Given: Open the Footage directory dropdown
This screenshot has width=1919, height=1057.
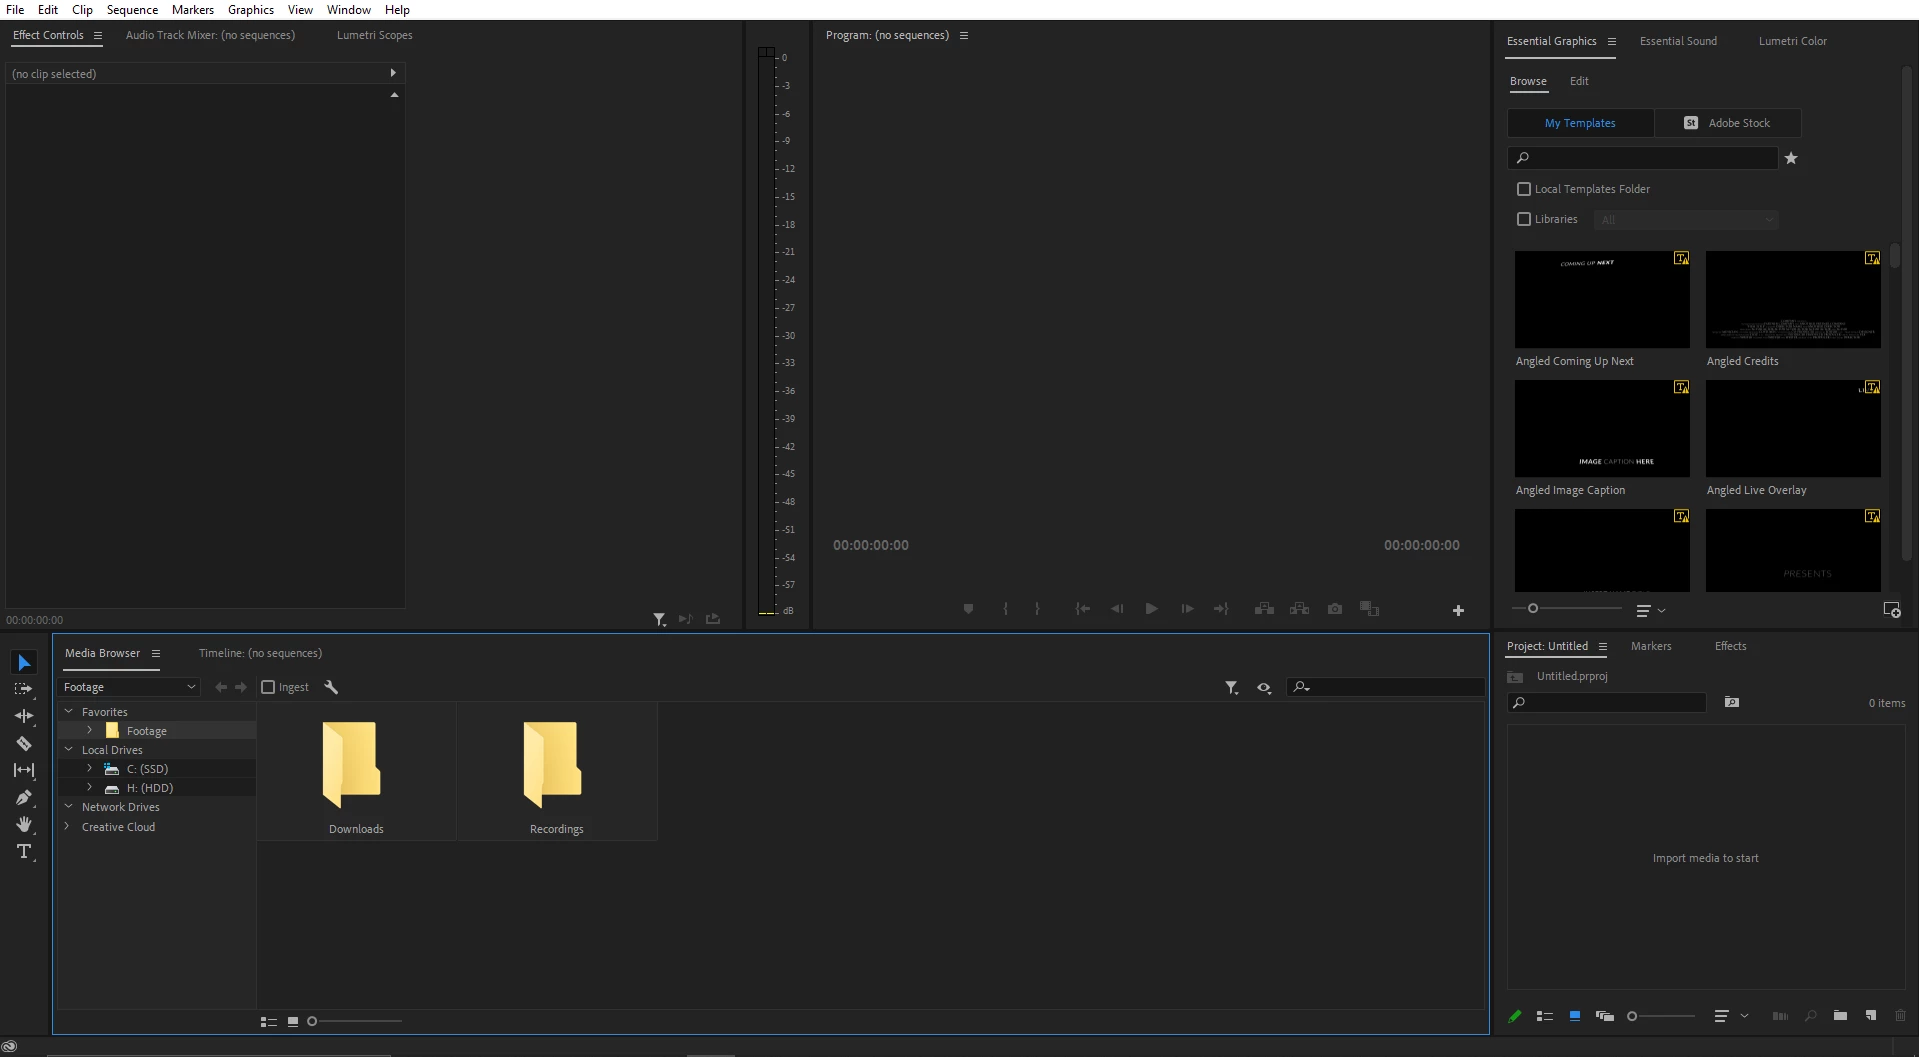Looking at the screenshot, I should (x=129, y=687).
